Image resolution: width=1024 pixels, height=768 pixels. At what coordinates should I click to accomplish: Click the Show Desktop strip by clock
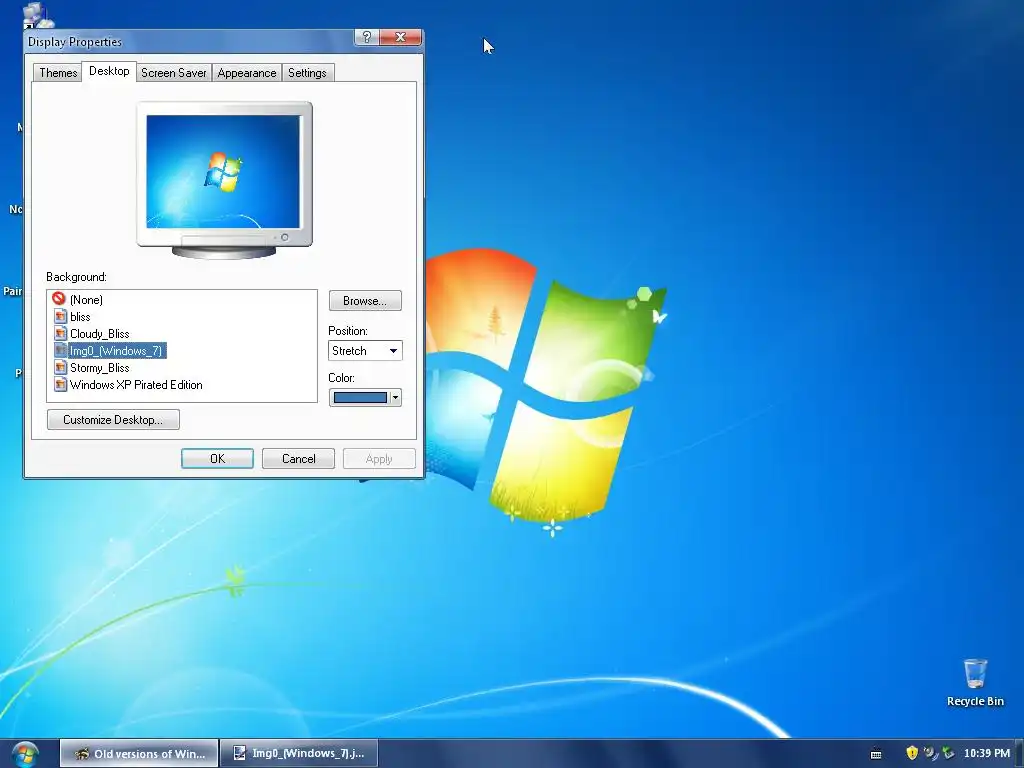[x=1019, y=754]
